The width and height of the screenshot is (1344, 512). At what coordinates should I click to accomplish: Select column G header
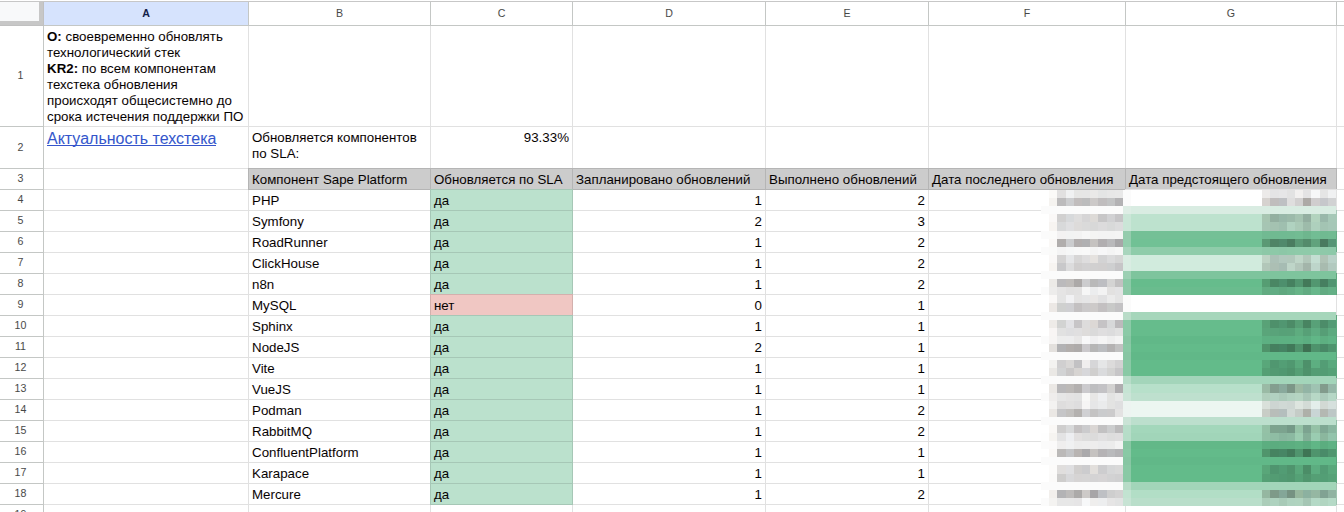coord(1231,13)
